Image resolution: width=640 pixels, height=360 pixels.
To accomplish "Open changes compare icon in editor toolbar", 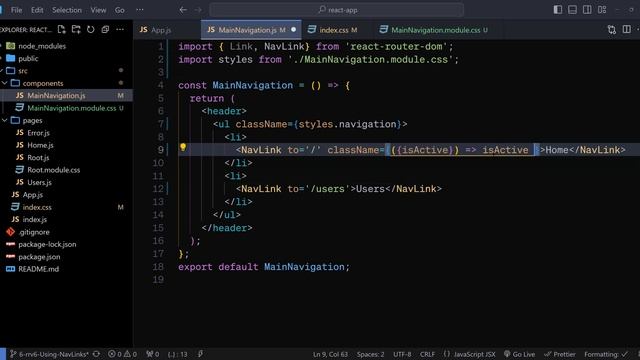I will [x=611, y=29].
